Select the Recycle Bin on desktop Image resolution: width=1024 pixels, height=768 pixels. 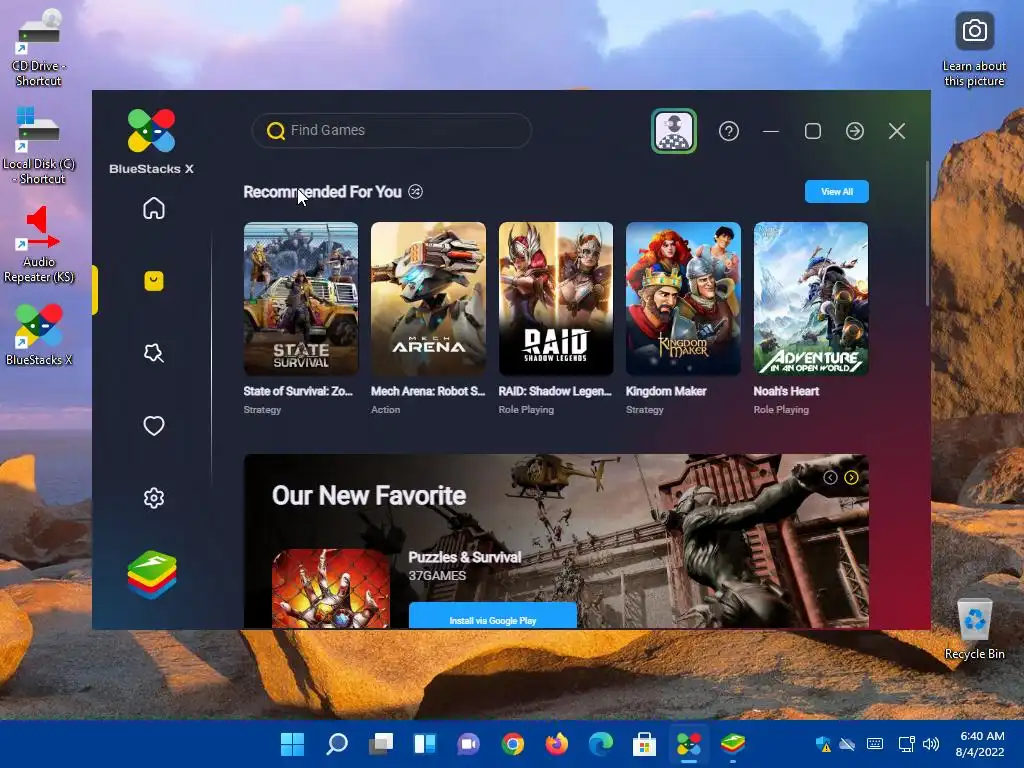[974, 630]
